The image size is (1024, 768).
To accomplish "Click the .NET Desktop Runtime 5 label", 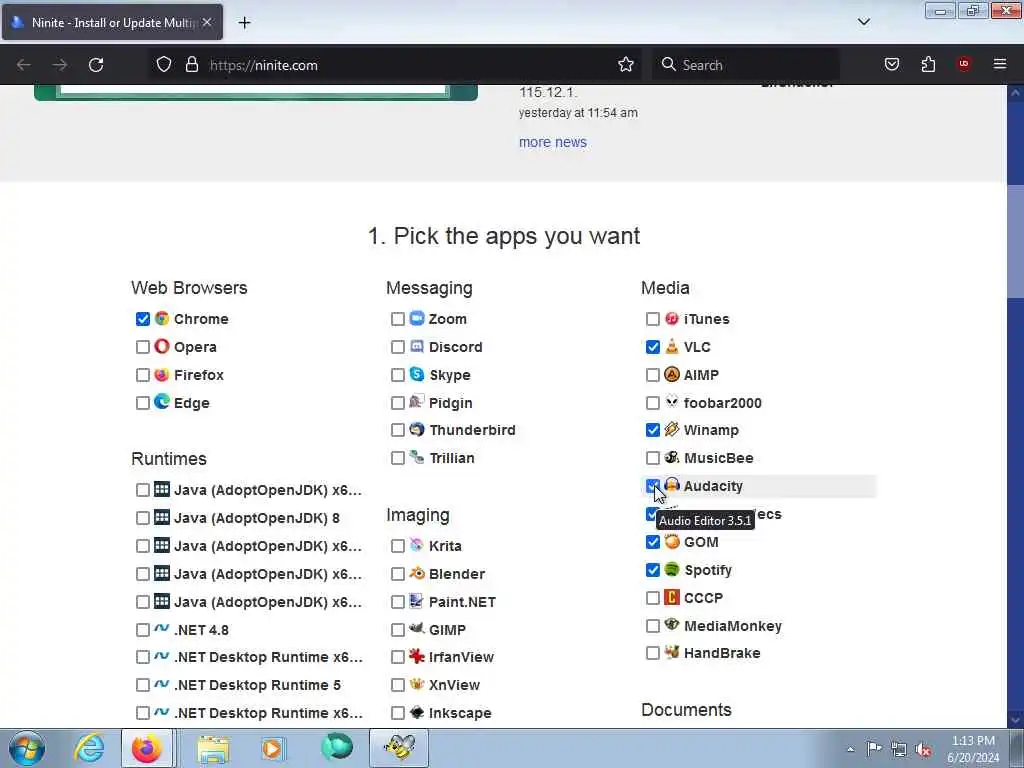I will click(257, 684).
